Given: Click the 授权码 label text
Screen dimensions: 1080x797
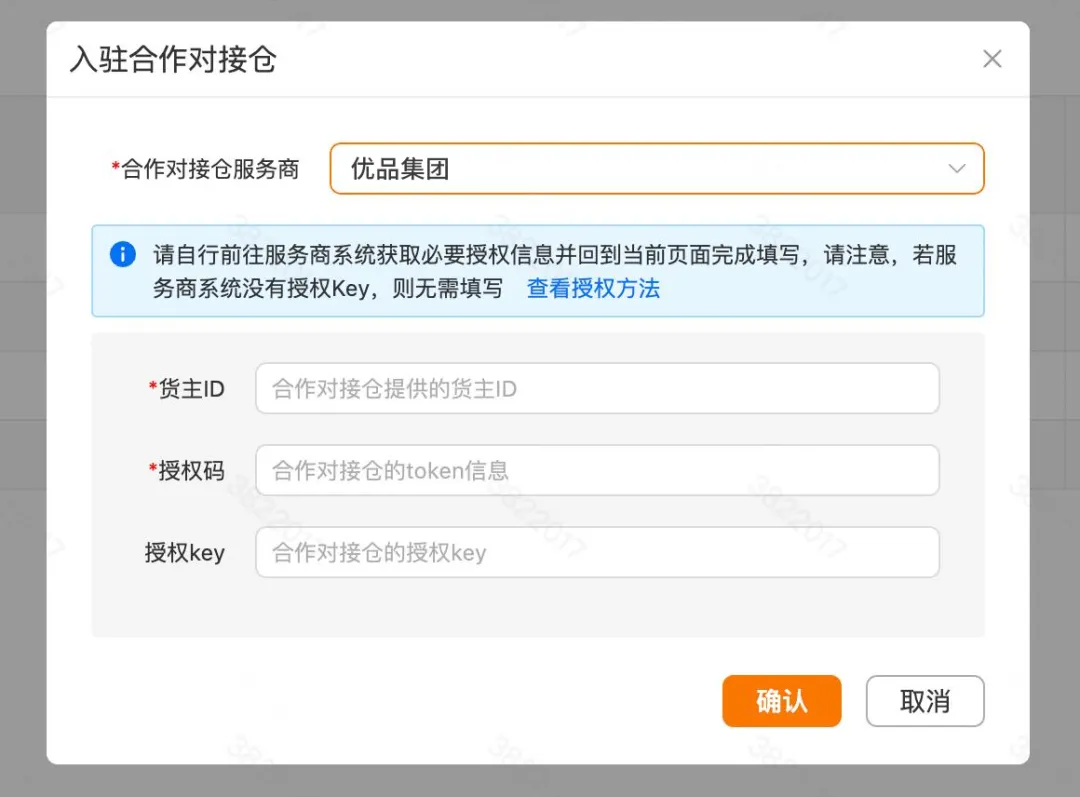Looking at the screenshot, I should point(192,471).
